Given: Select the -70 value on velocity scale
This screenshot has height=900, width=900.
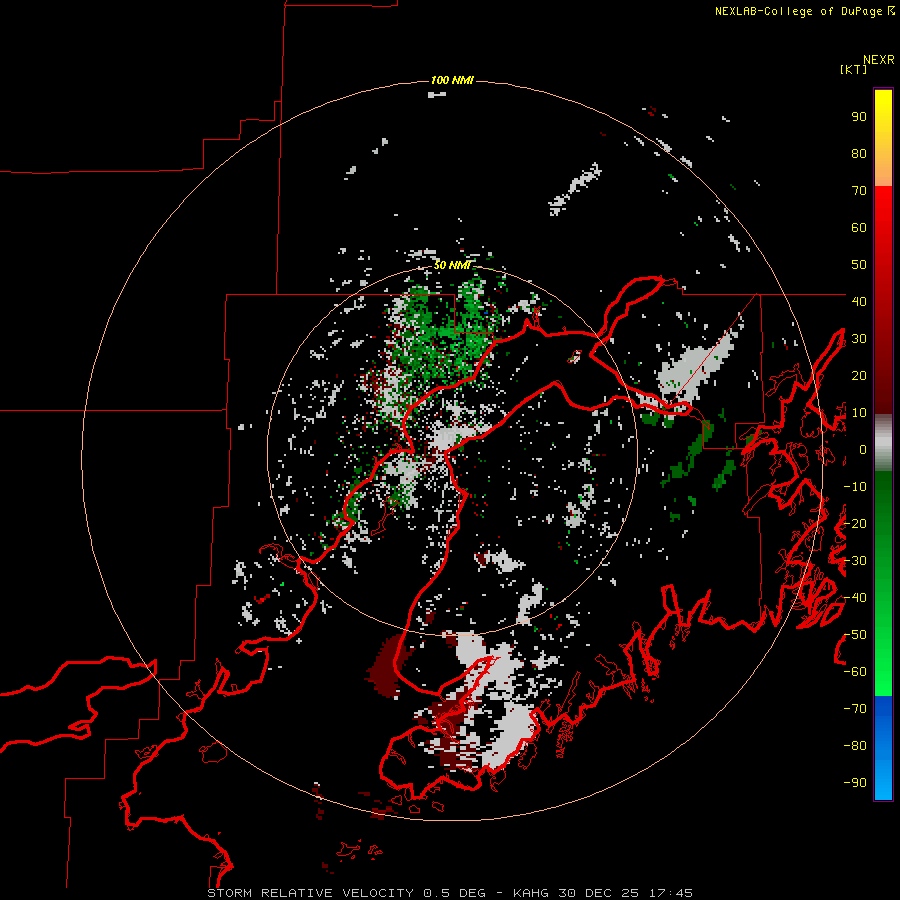Looking at the screenshot, I should [x=855, y=709].
